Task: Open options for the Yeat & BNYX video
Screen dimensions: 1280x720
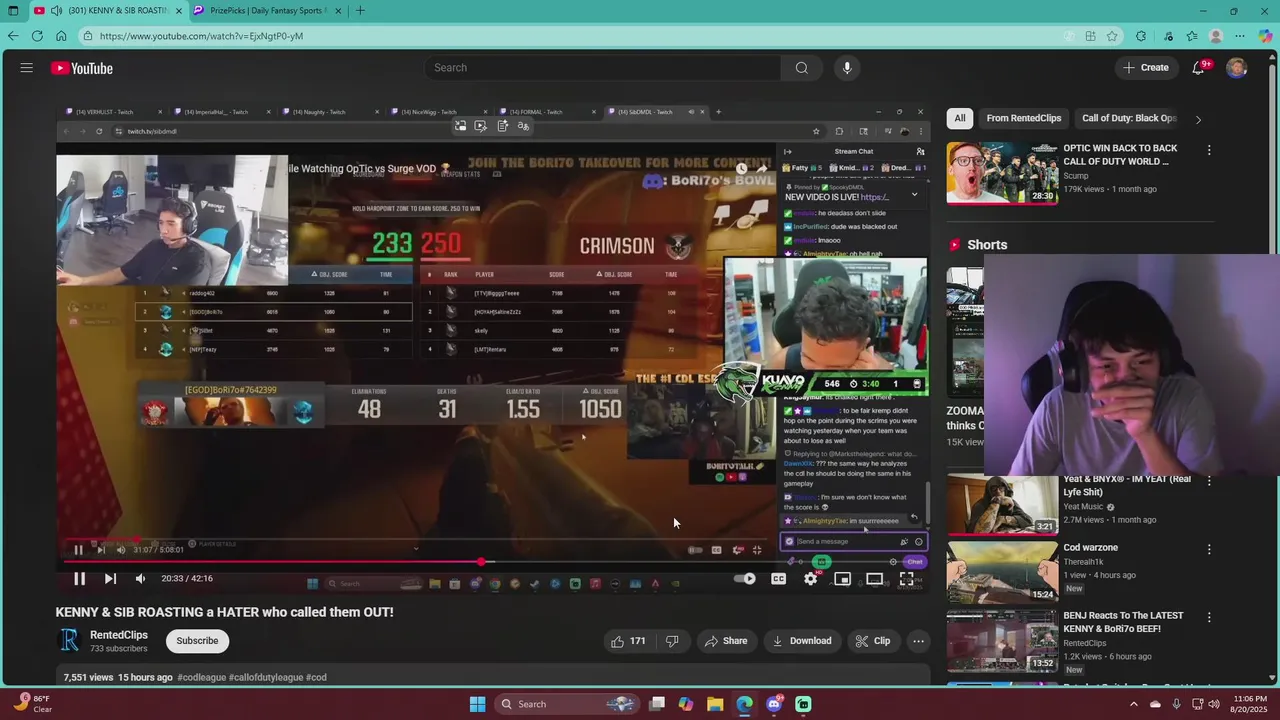Action: click(1209, 481)
